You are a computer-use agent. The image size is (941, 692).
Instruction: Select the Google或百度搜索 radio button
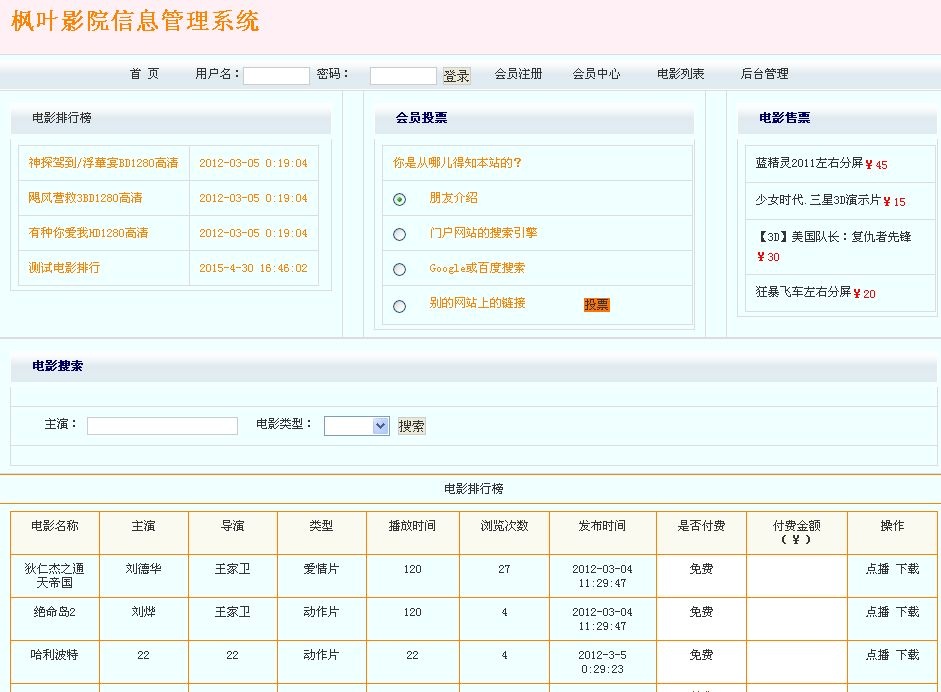(400, 269)
